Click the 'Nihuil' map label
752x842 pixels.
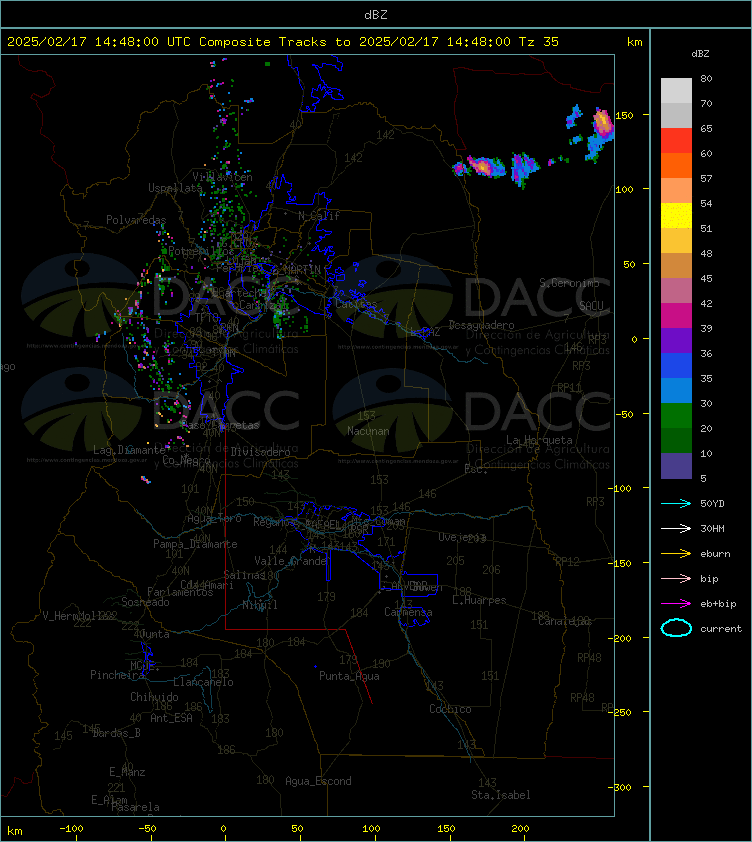click(x=260, y=605)
